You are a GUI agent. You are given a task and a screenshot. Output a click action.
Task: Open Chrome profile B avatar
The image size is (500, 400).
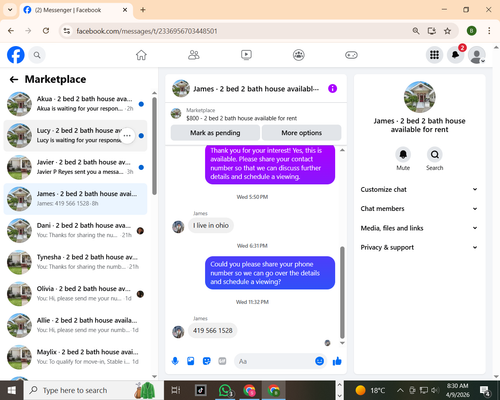pyautogui.click(x=471, y=31)
